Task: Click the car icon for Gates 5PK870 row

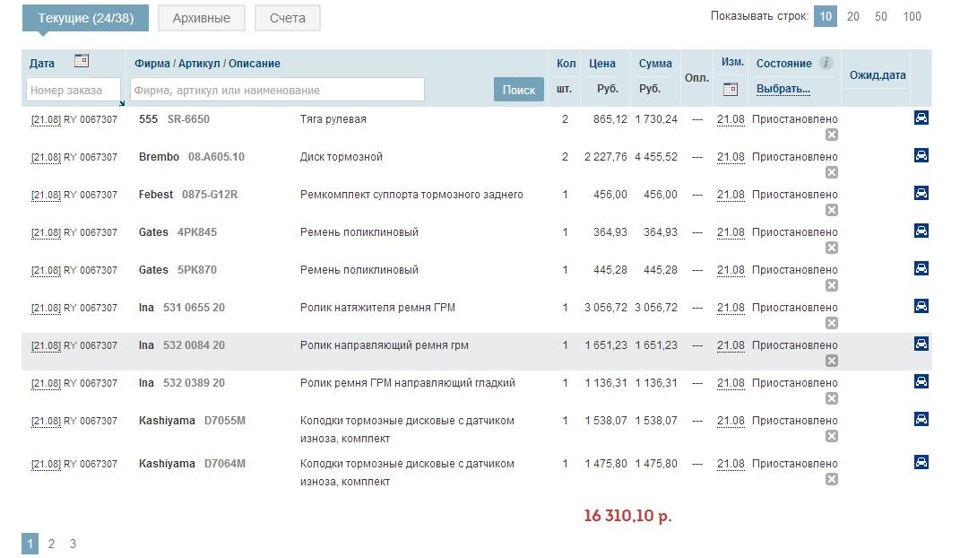Action: coord(921,268)
